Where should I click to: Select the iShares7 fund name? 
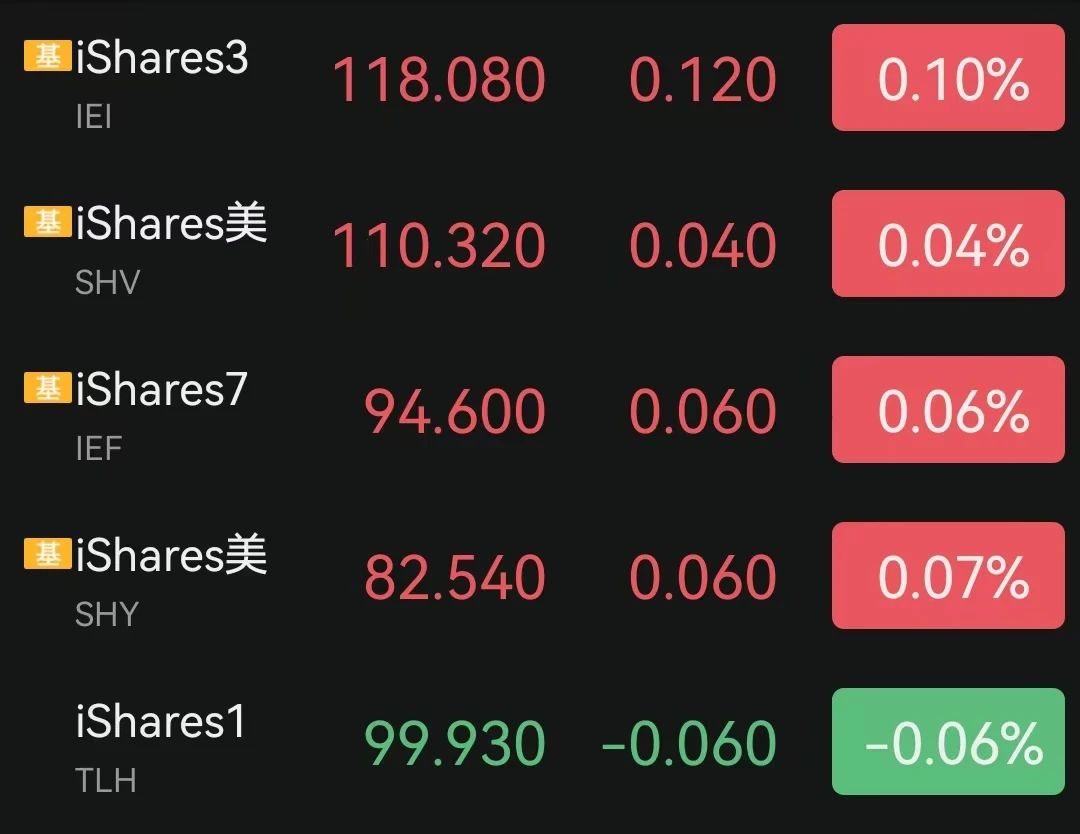pos(161,389)
